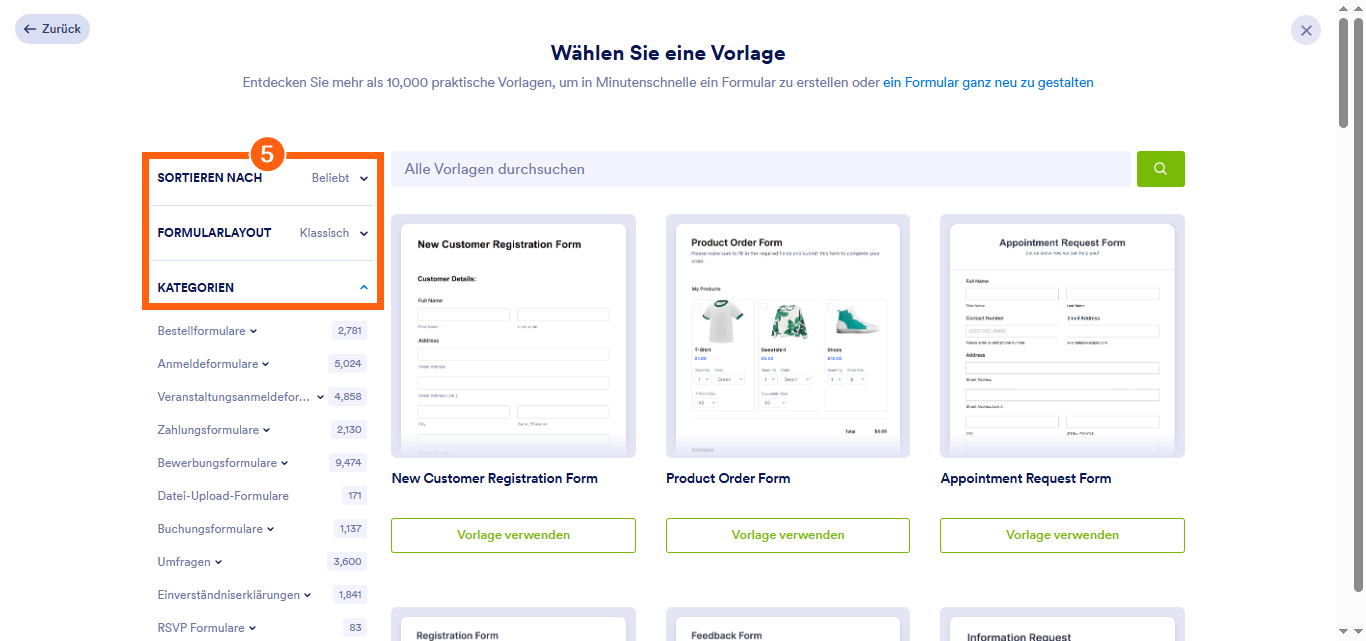Go back using the Zurück button
The height and width of the screenshot is (641, 1366).
pyautogui.click(x=52, y=29)
